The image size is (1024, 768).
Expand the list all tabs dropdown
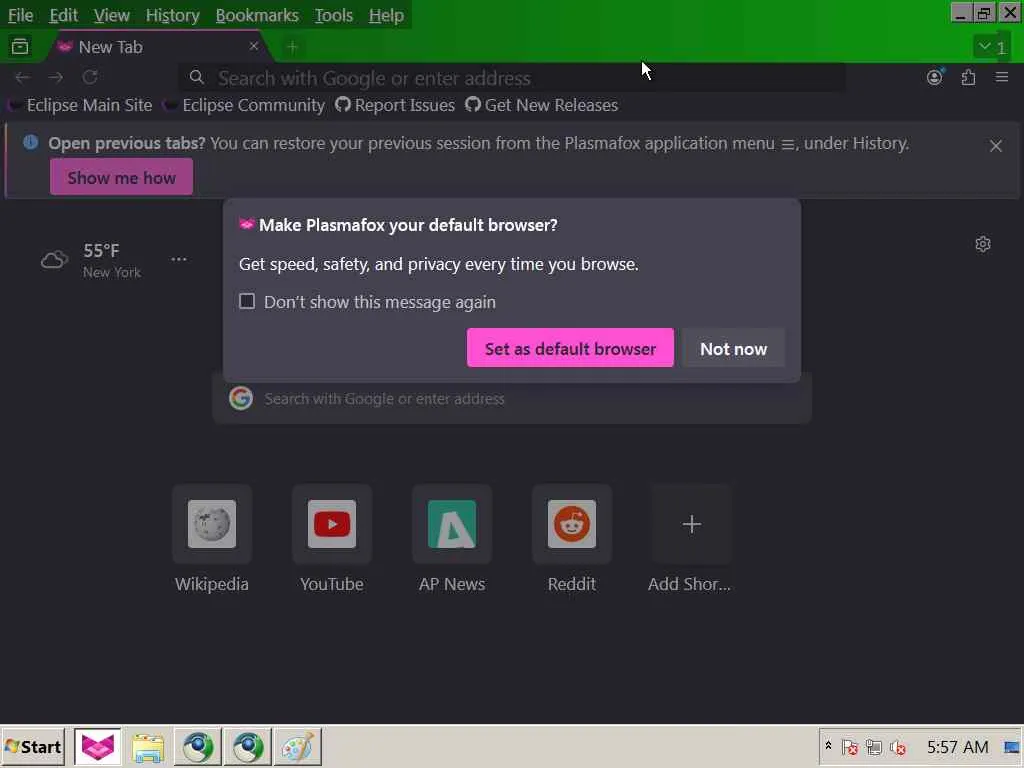point(991,46)
